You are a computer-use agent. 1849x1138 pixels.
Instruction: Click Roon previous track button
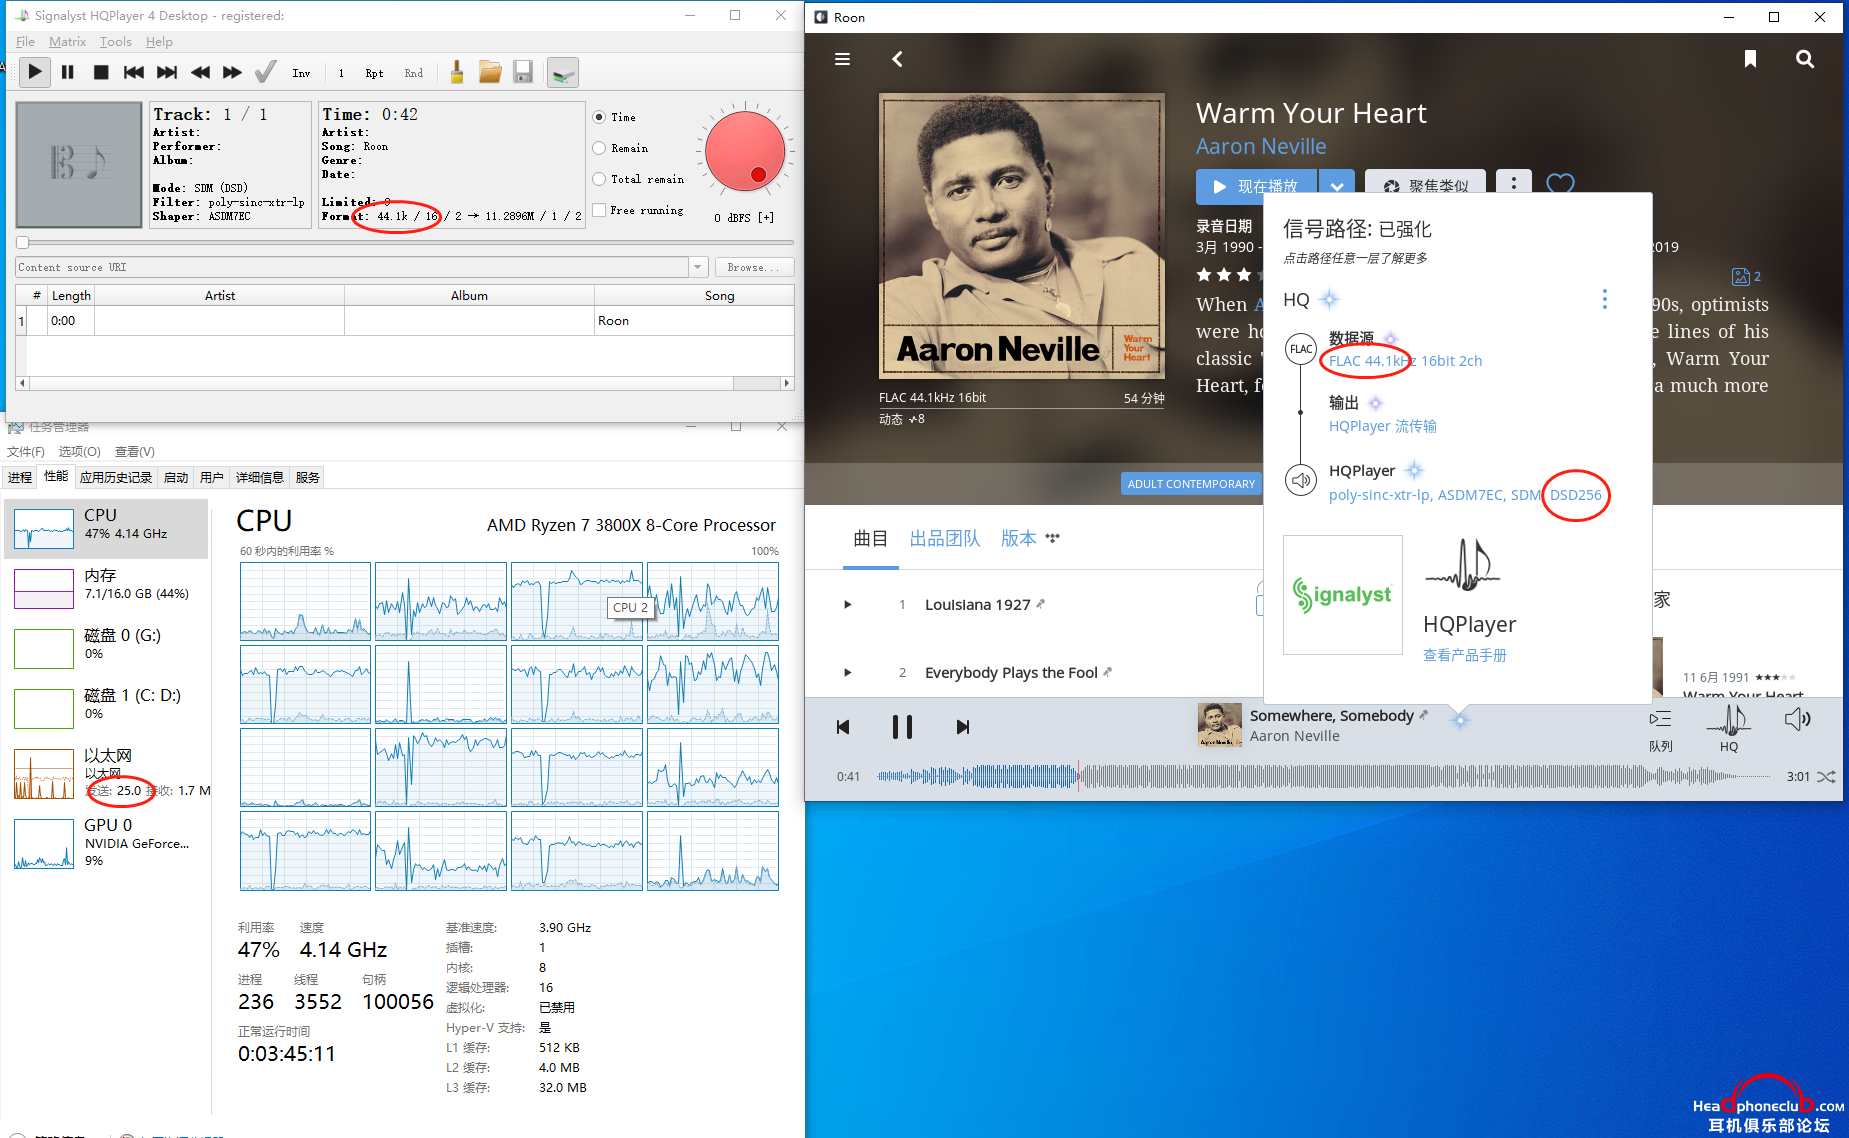(x=843, y=727)
